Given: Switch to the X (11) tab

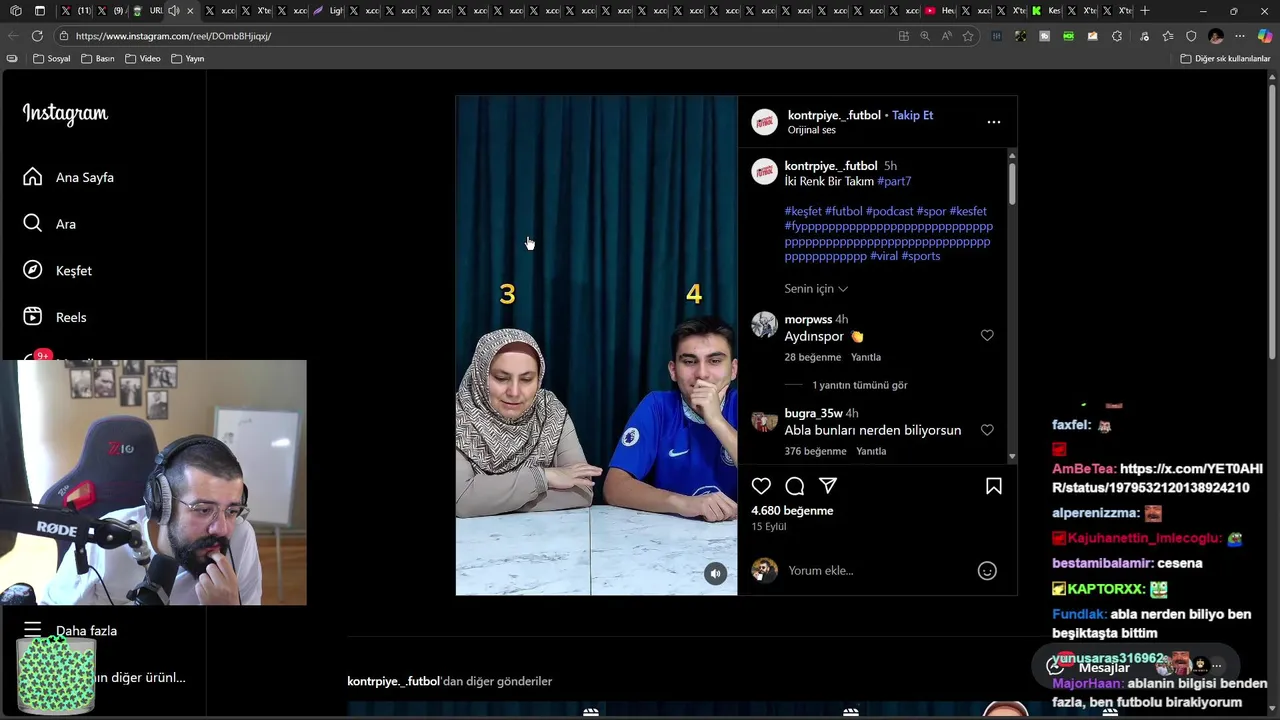Looking at the screenshot, I should tap(74, 11).
